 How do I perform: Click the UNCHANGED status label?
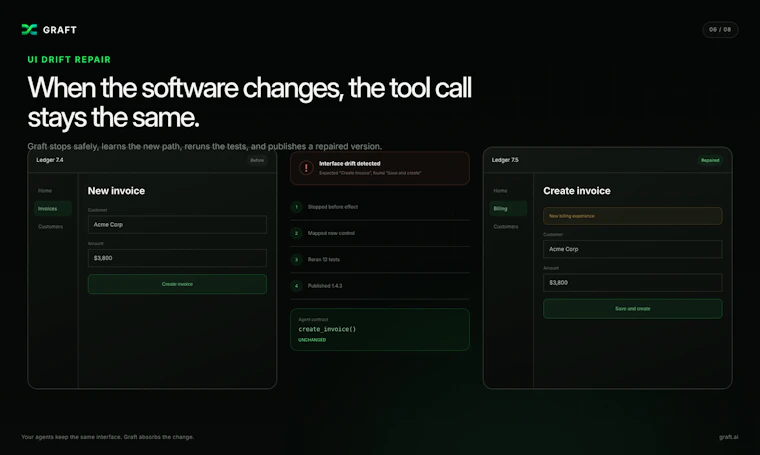[x=312, y=340]
